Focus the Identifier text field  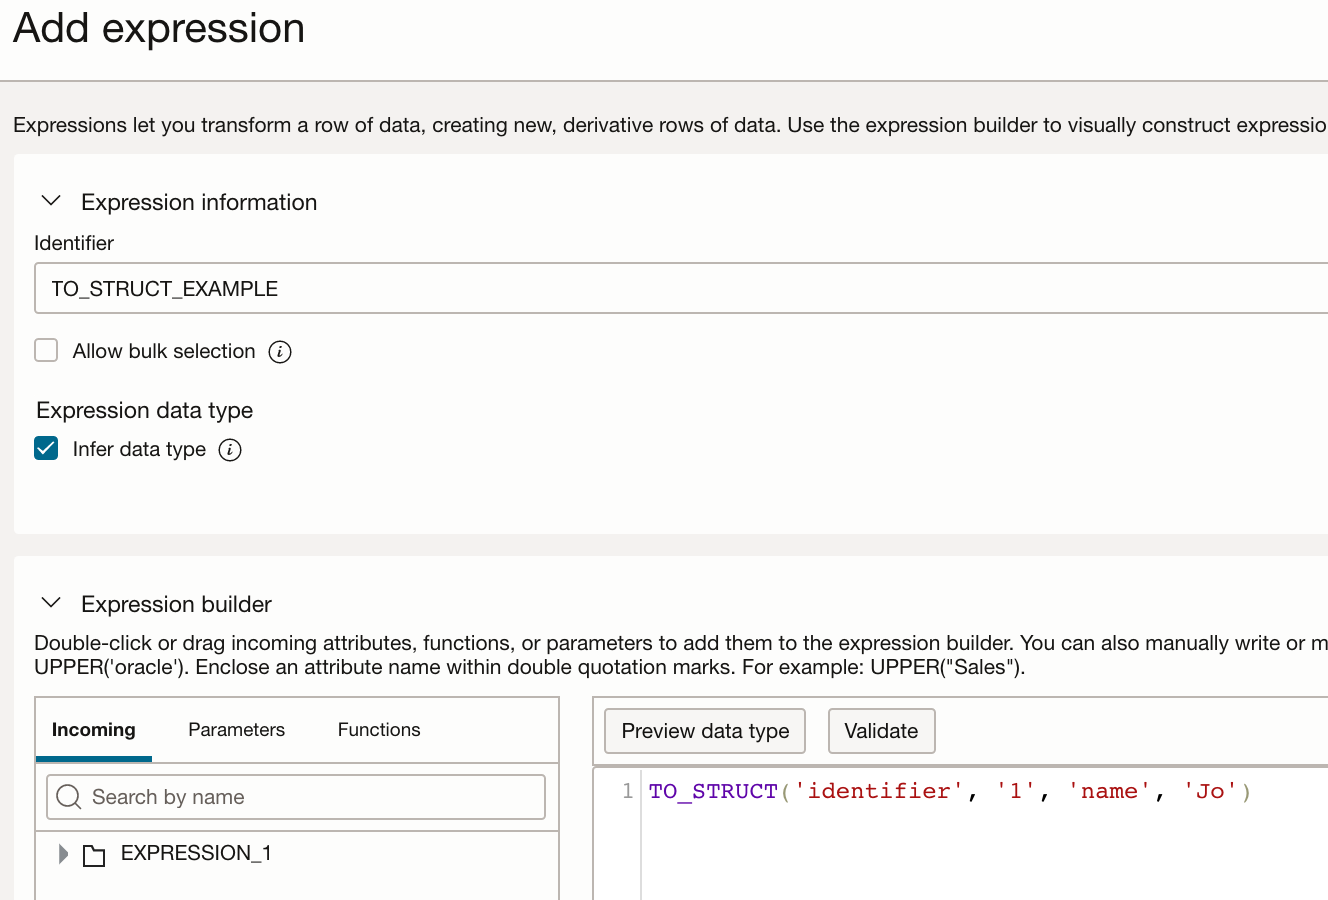point(680,289)
